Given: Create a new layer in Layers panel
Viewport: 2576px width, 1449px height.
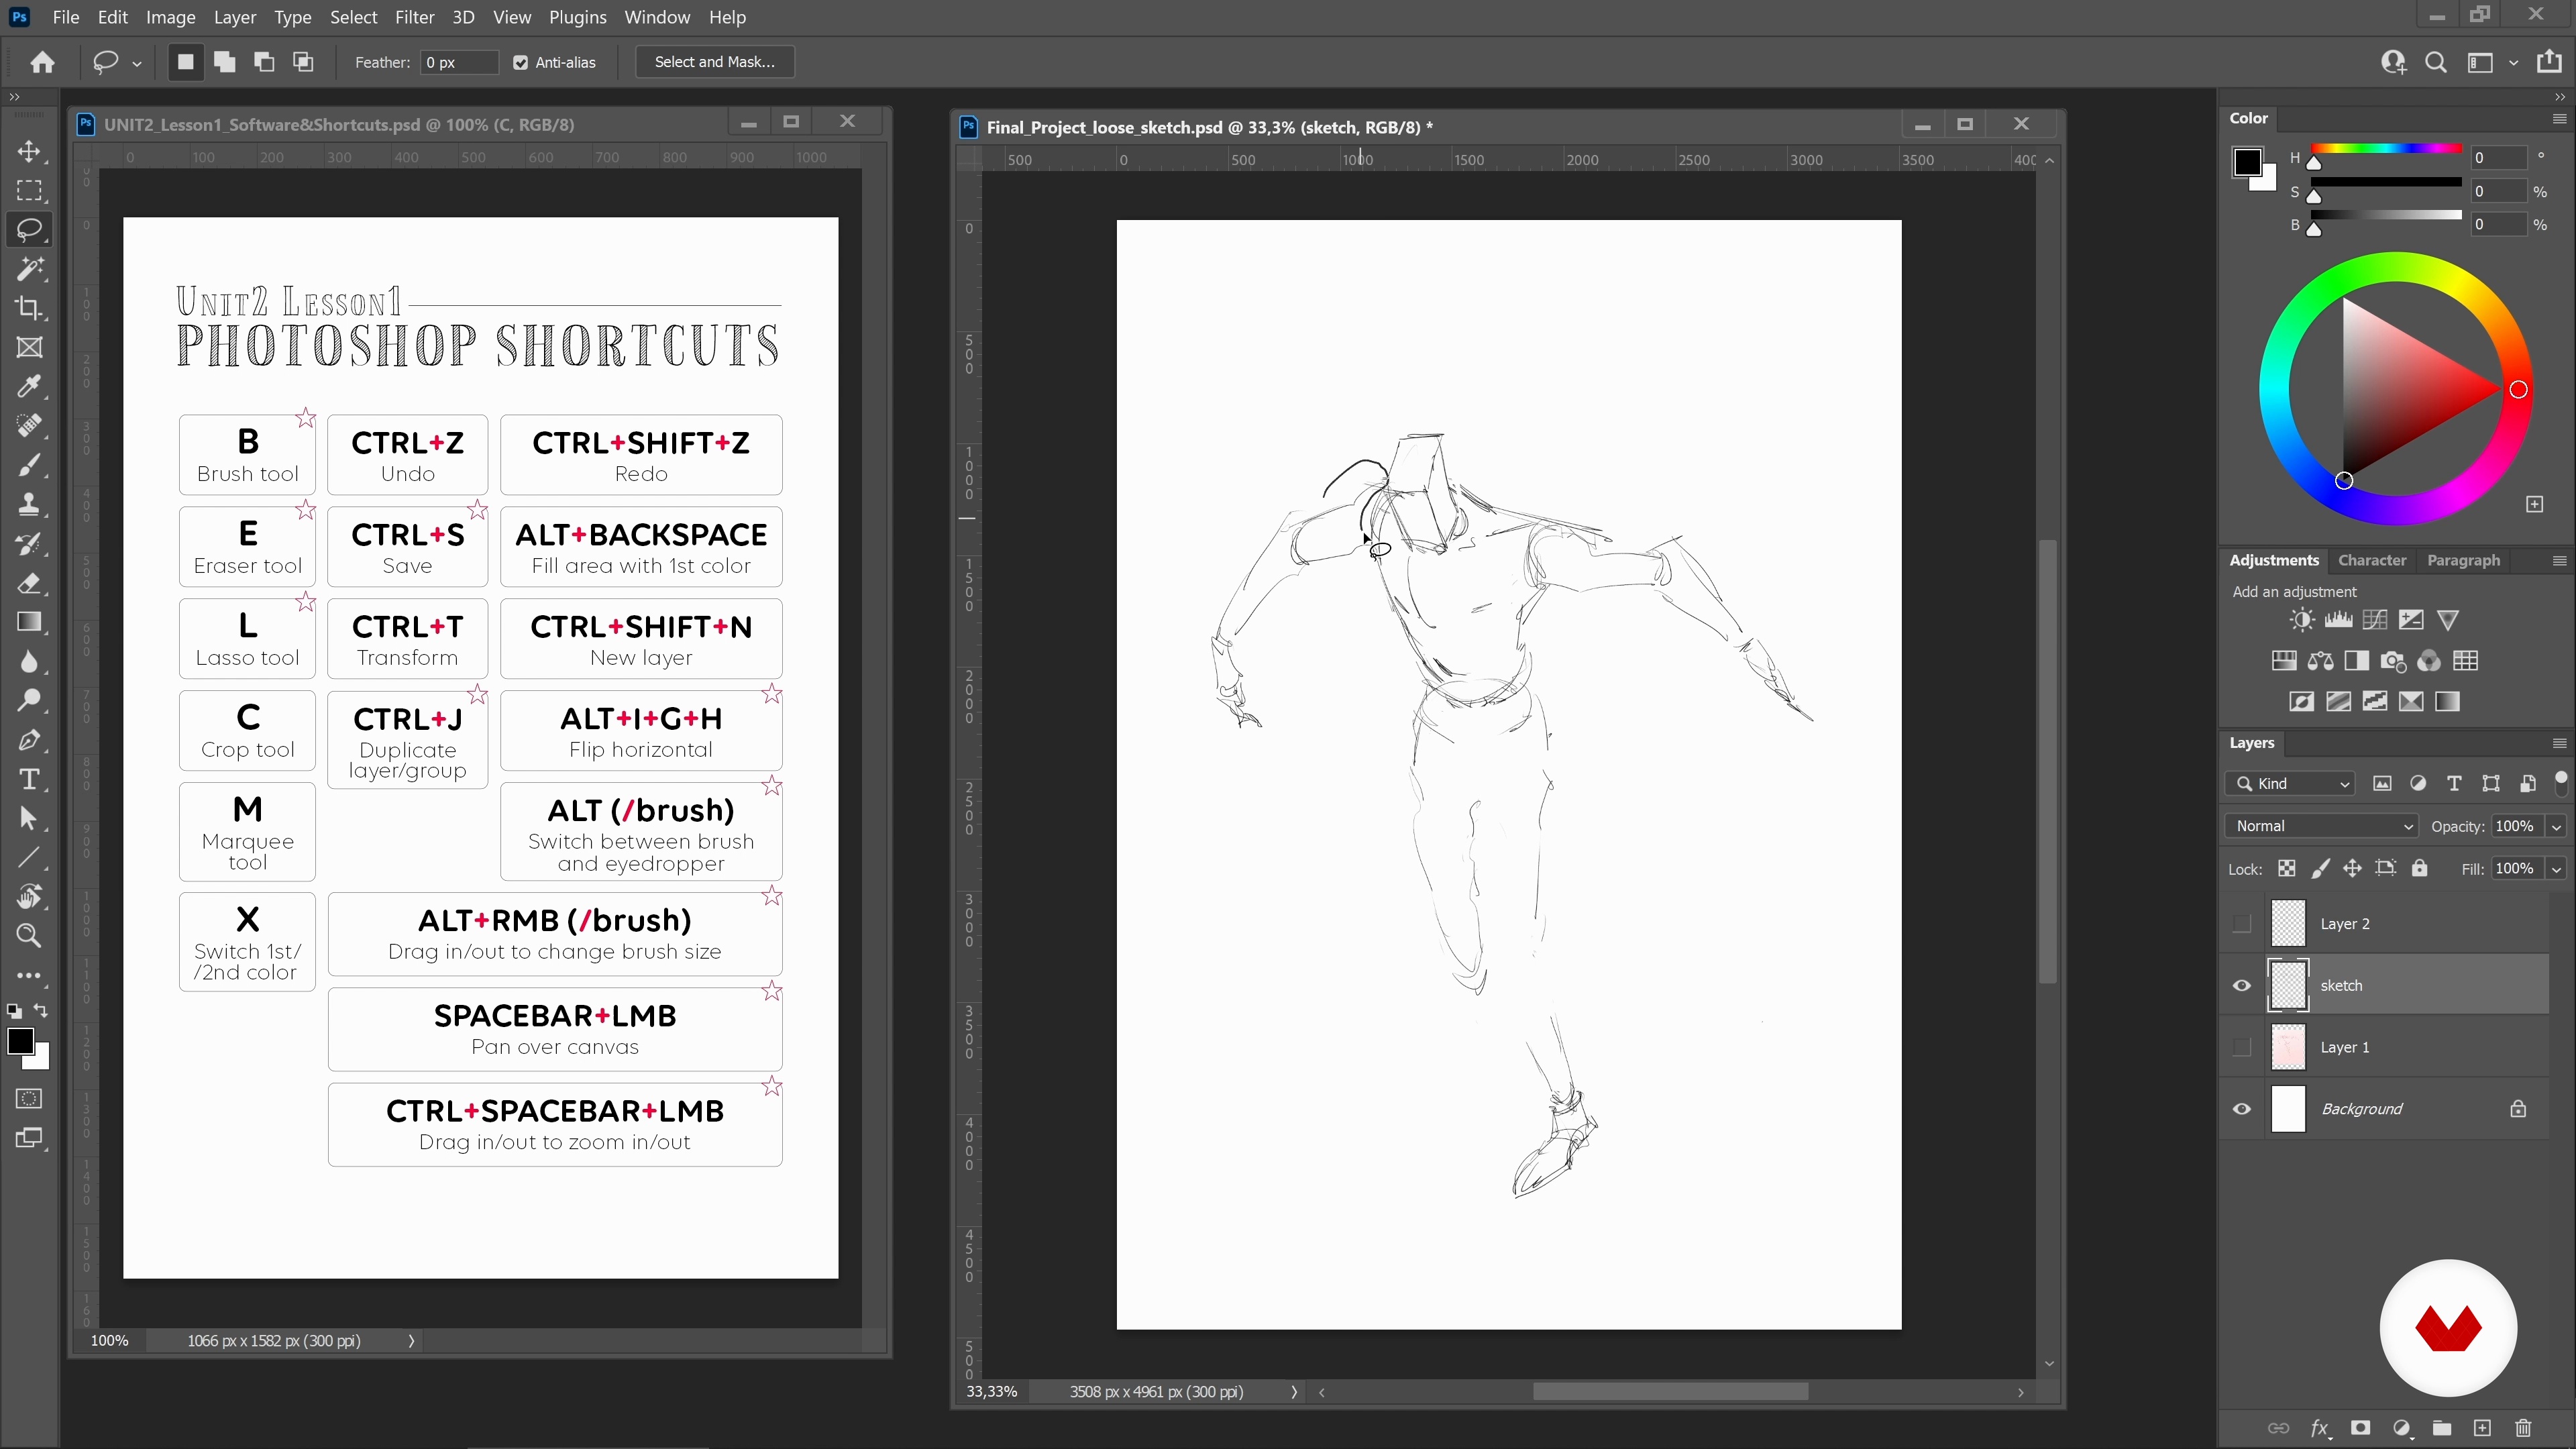Looking at the screenshot, I should coord(2482,1428).
